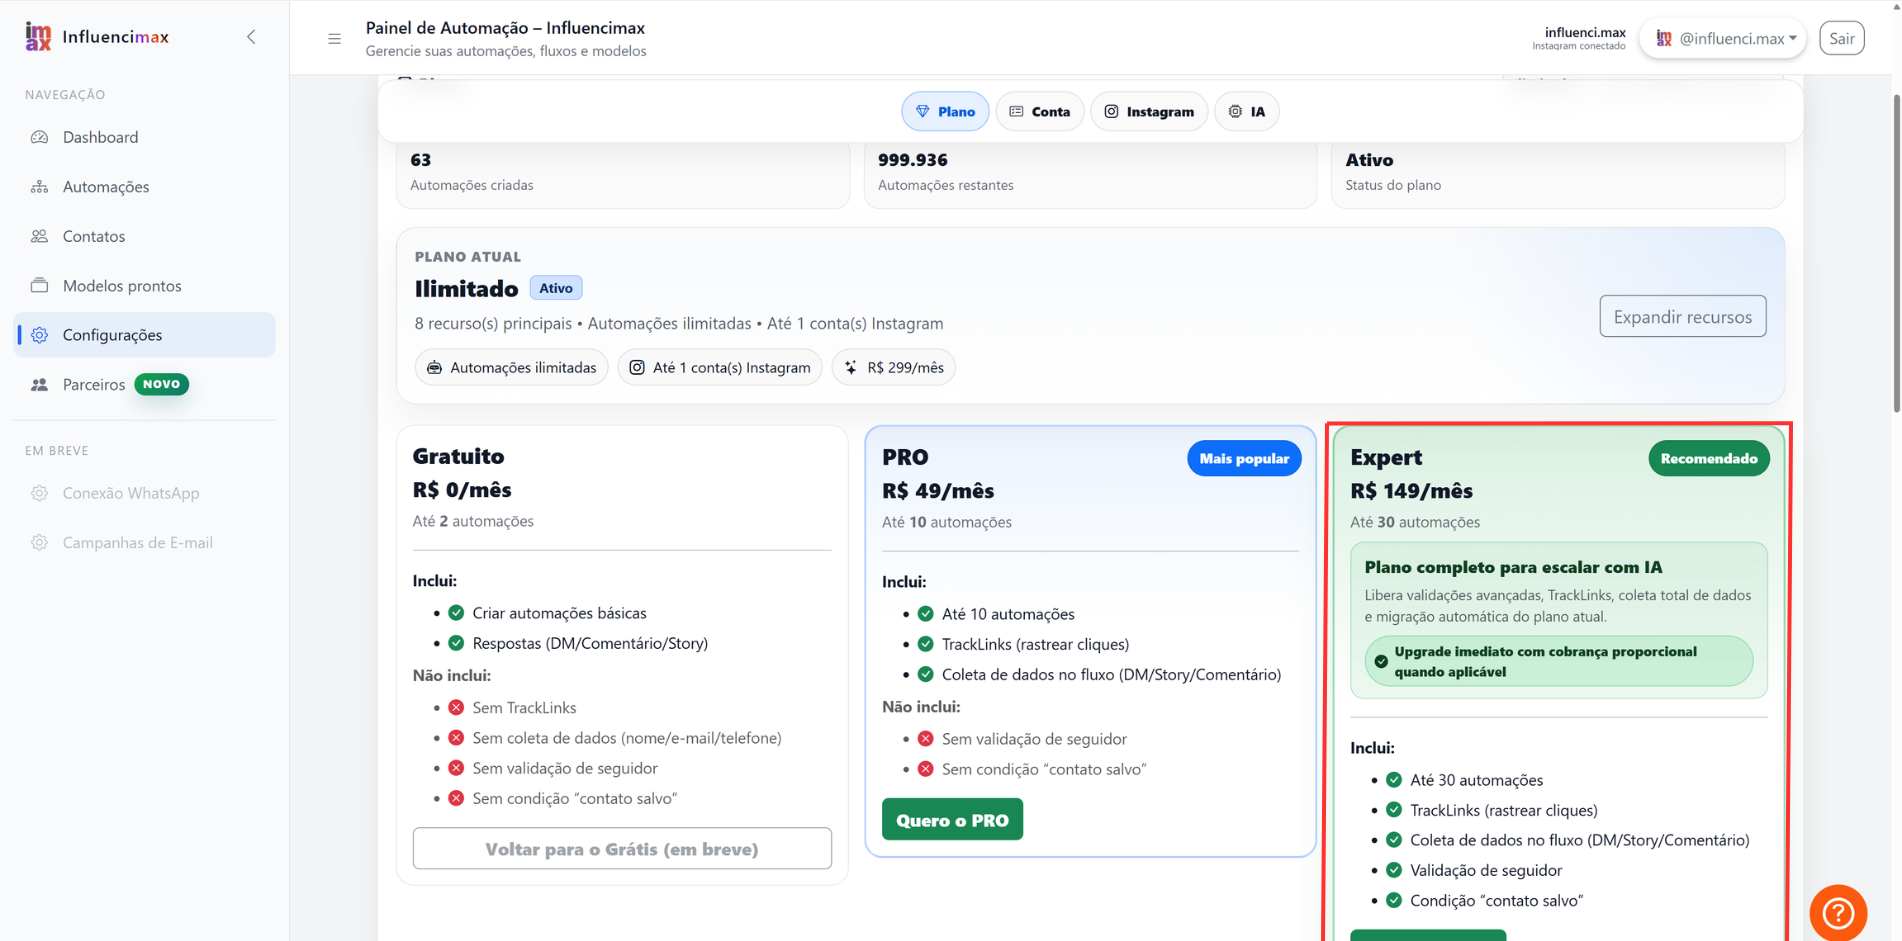Image resolution: width=1902 pixels, height=941 pixels.
Task: Click the sparkle icon on R$ 299/mês chip
Action: [851, 367]
